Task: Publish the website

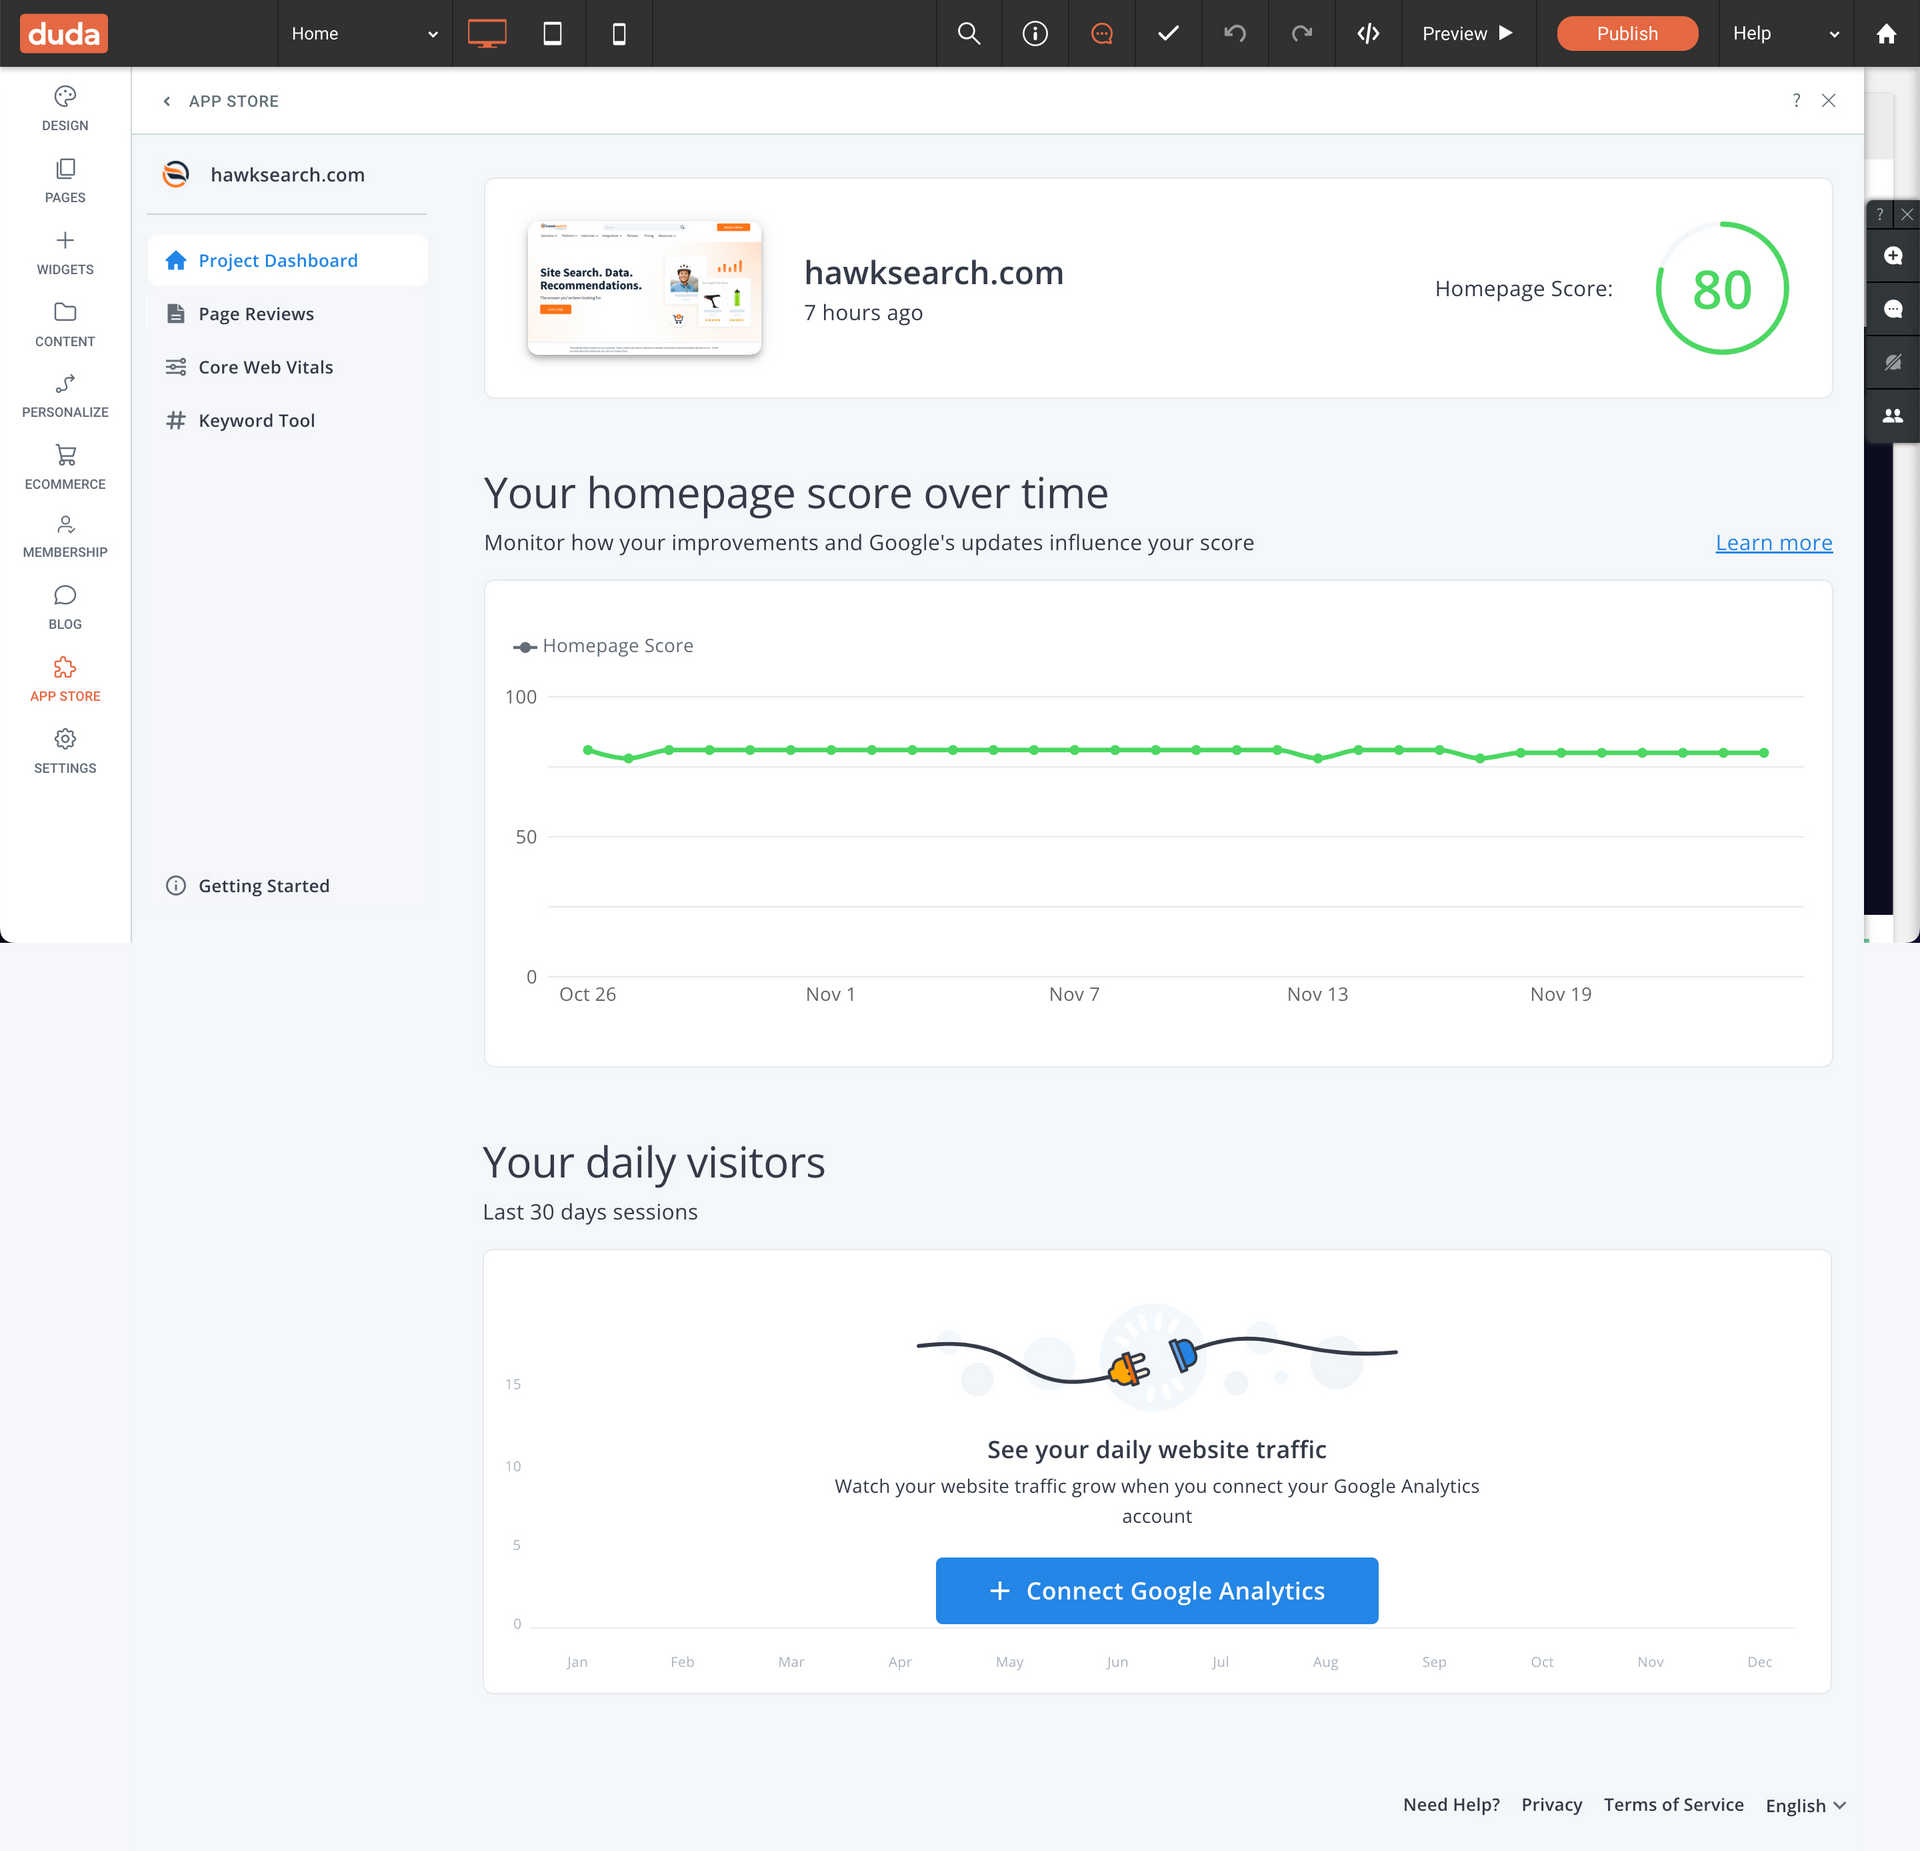Action: click(1626, 33)
